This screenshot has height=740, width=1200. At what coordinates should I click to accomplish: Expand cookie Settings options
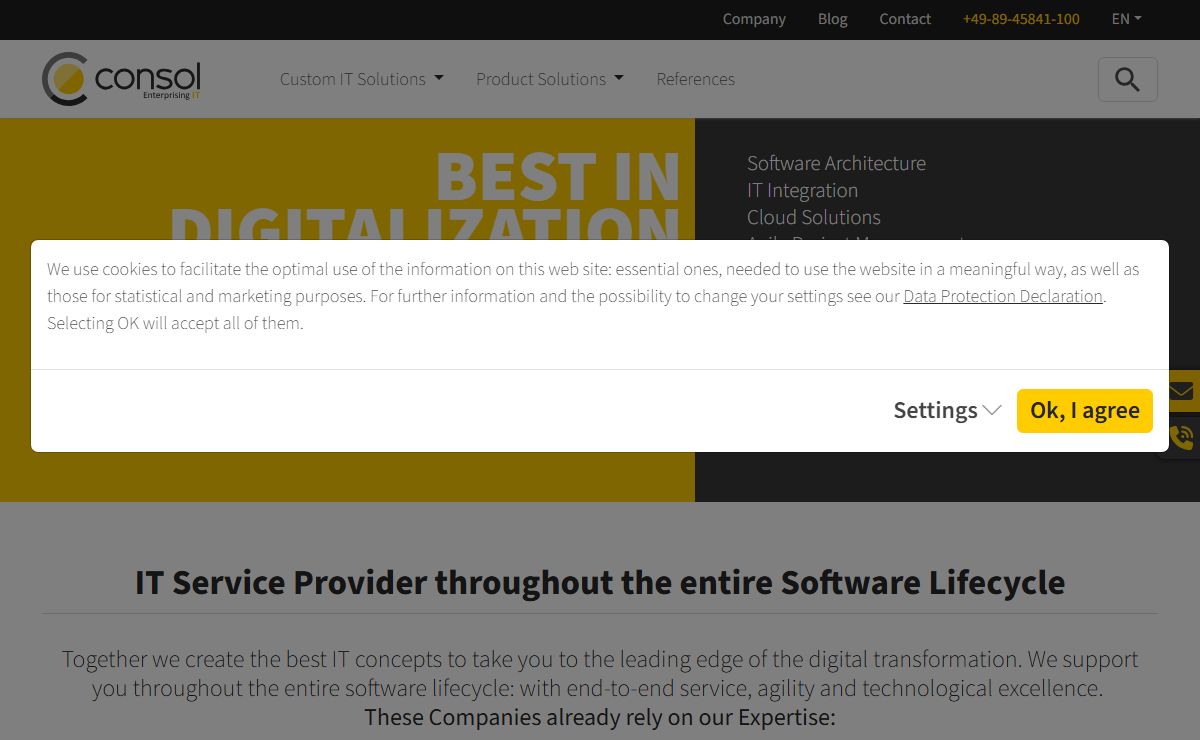click(x=947, y=410)
